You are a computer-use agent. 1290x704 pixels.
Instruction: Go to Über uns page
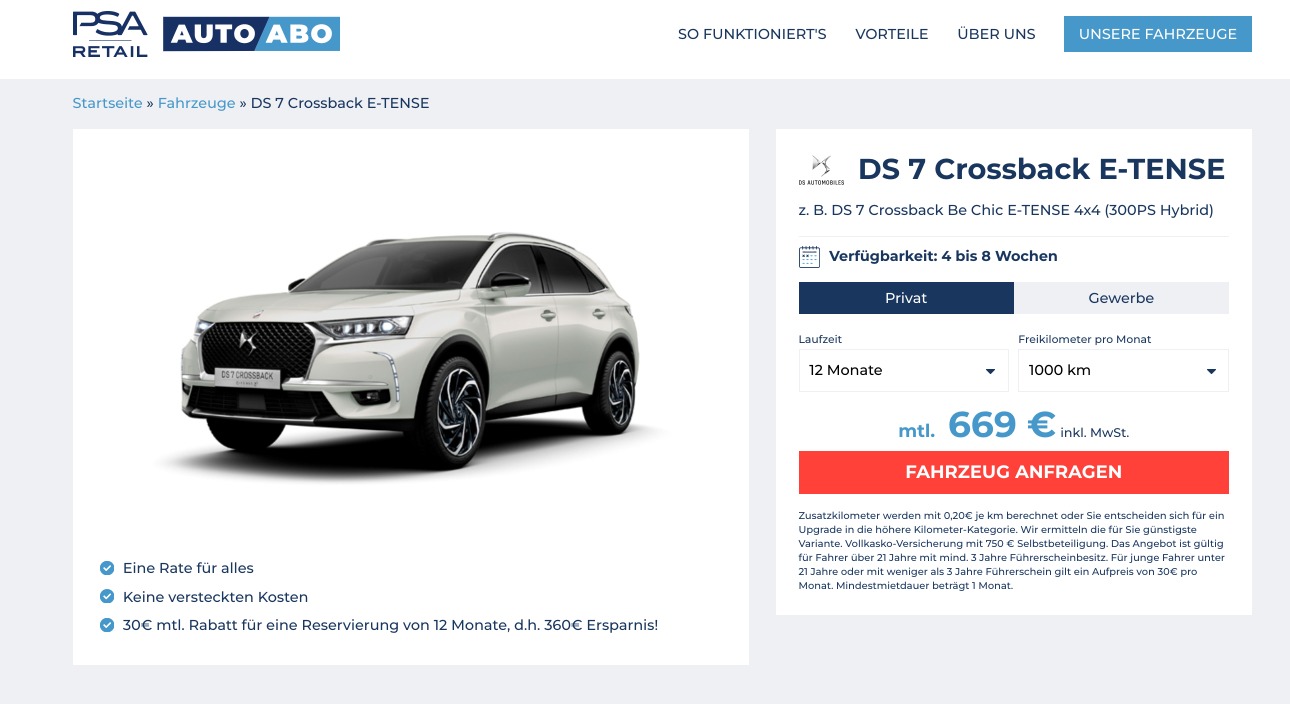tap(996, 34)
